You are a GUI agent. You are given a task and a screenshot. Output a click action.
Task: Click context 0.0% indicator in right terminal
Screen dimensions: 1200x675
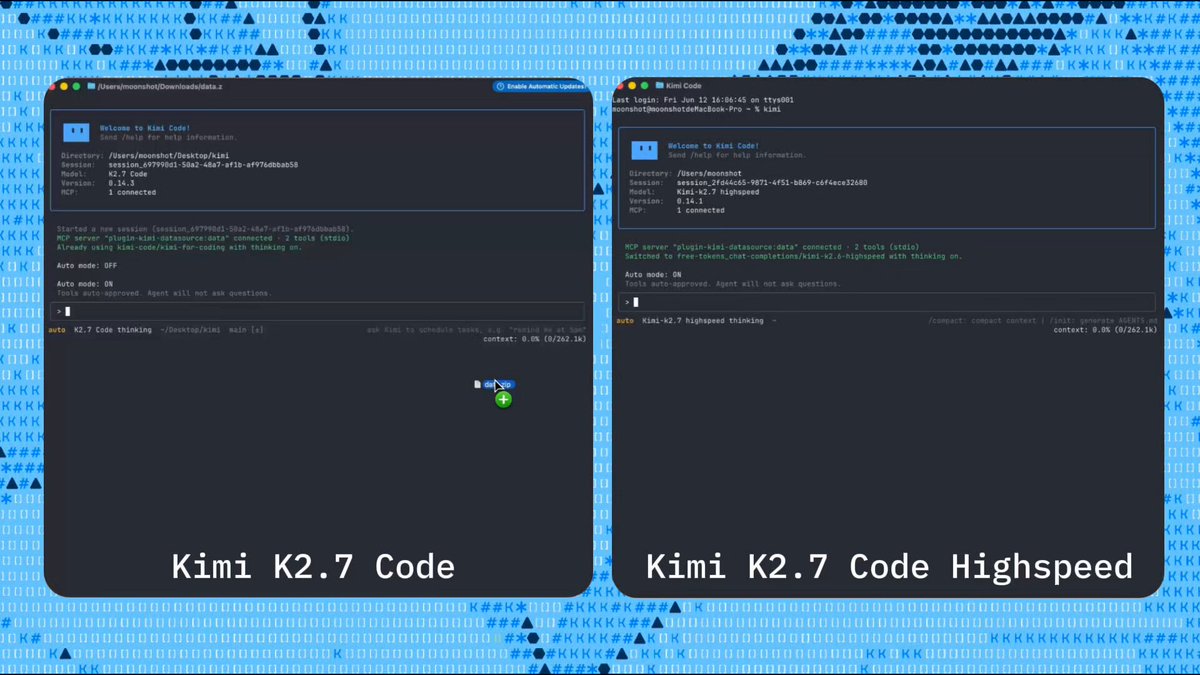point(1106,330)
